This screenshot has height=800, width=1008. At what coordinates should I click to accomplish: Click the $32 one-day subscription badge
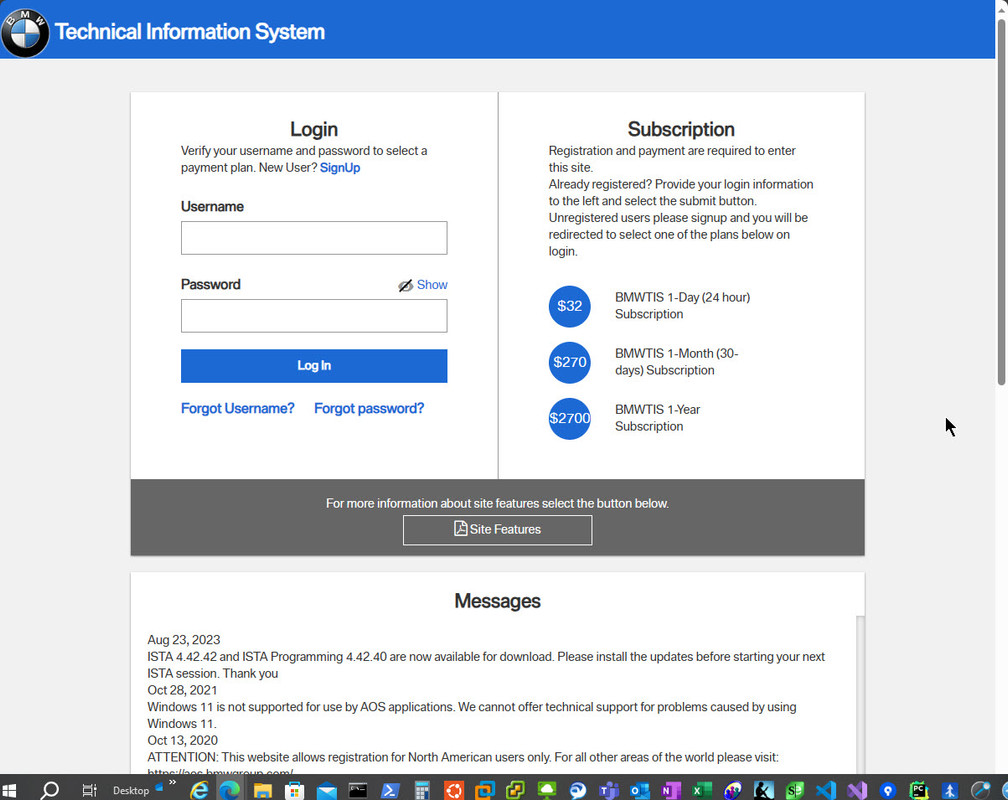coord(570,306)
